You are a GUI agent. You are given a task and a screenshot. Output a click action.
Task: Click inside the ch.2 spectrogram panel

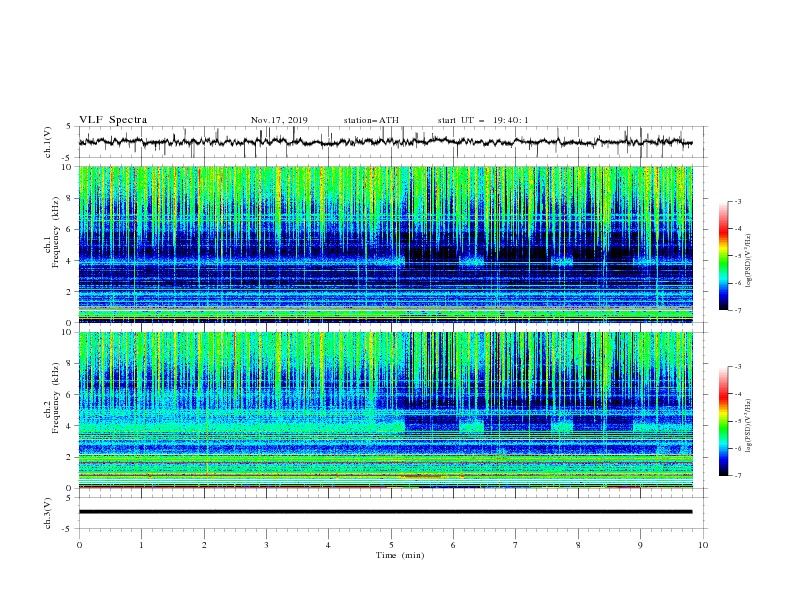(385, 410)
